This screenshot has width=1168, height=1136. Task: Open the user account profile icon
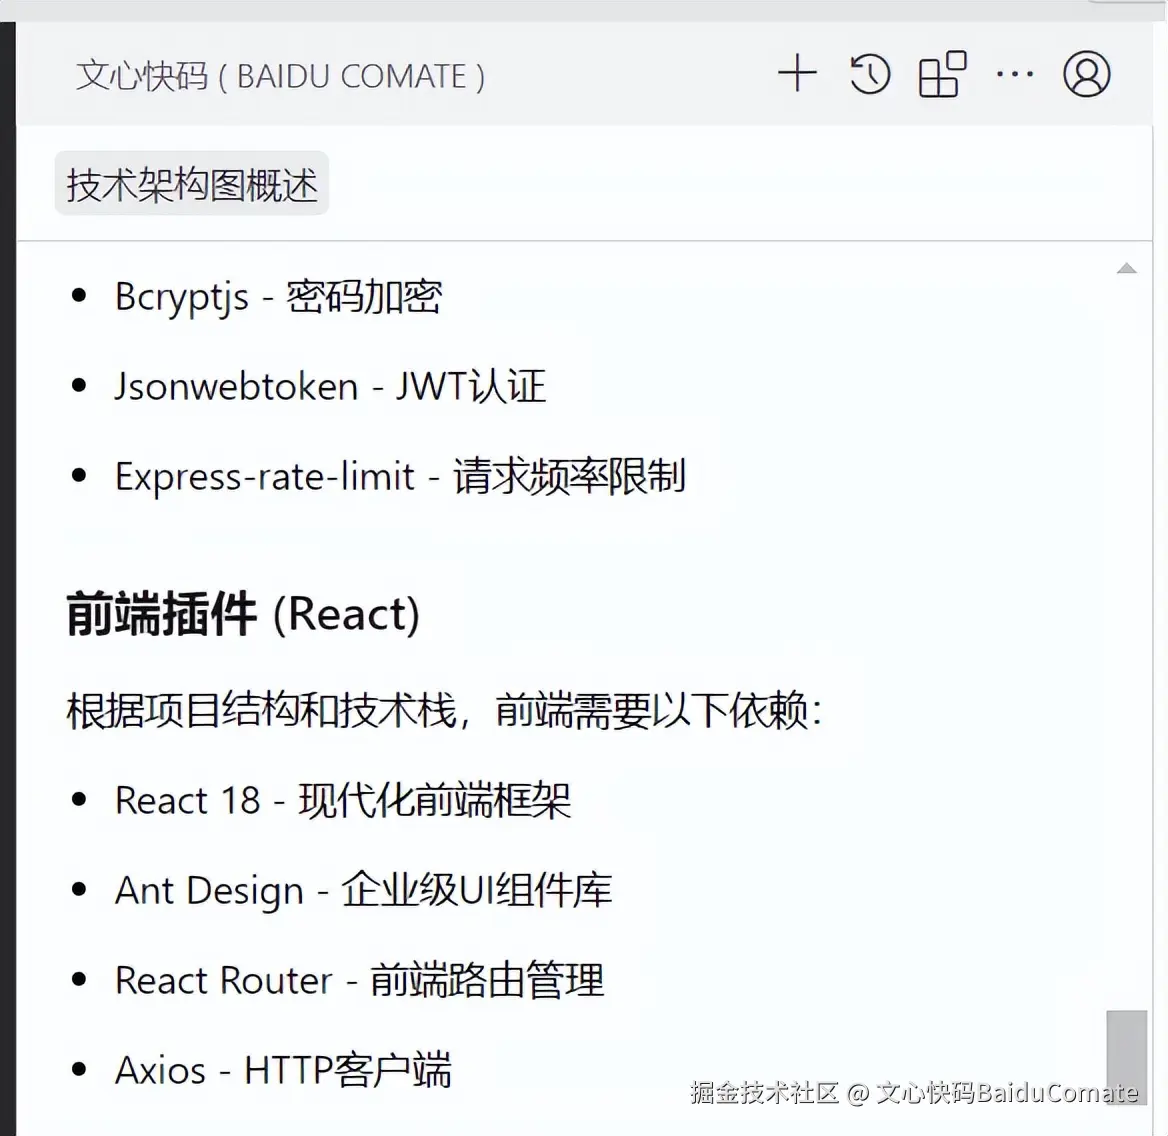1086,74
